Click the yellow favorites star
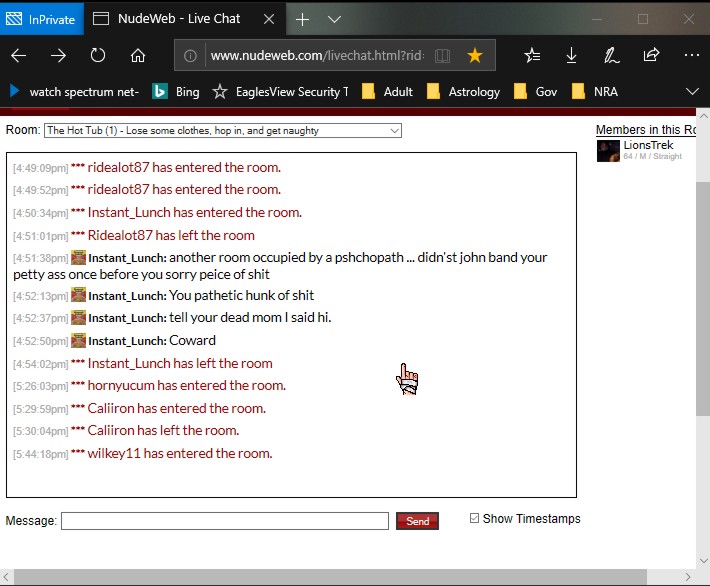This screenshot has height=586, width=710. click(x=475, y=56)
